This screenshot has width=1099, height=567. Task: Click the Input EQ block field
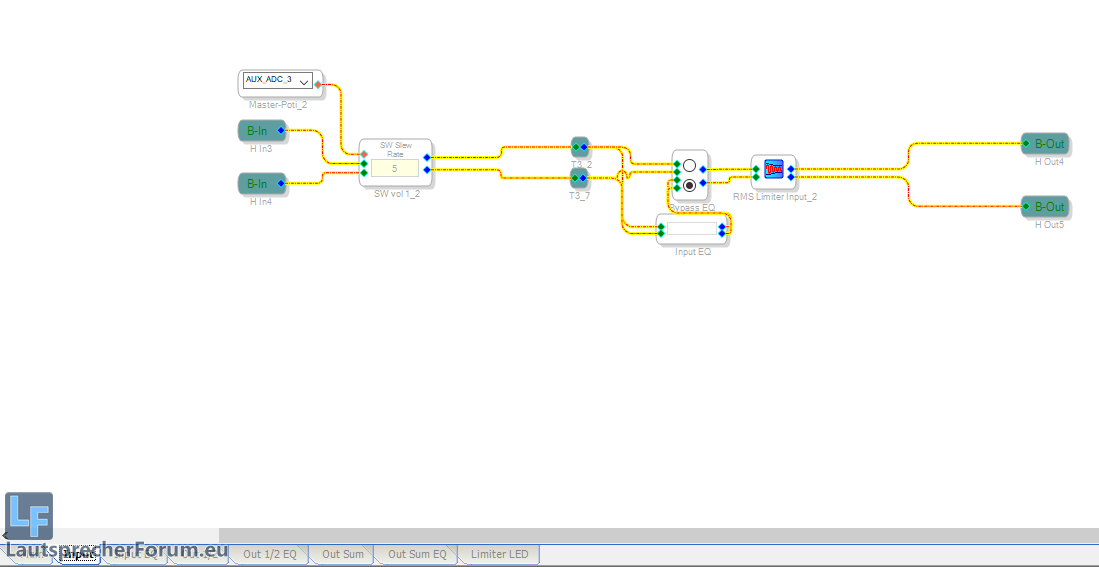pyautogui.click(x=691, y=229)
